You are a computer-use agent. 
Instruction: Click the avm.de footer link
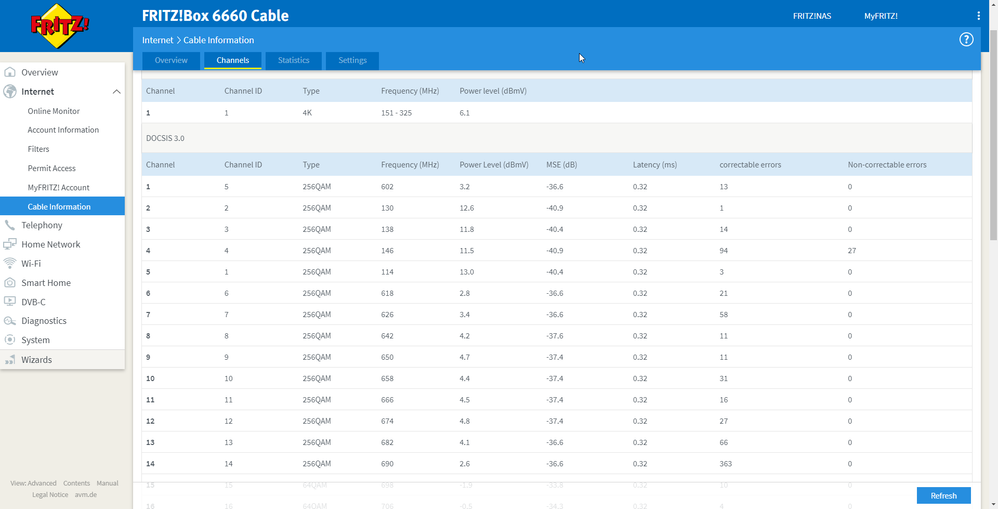(x=85, y=494)
